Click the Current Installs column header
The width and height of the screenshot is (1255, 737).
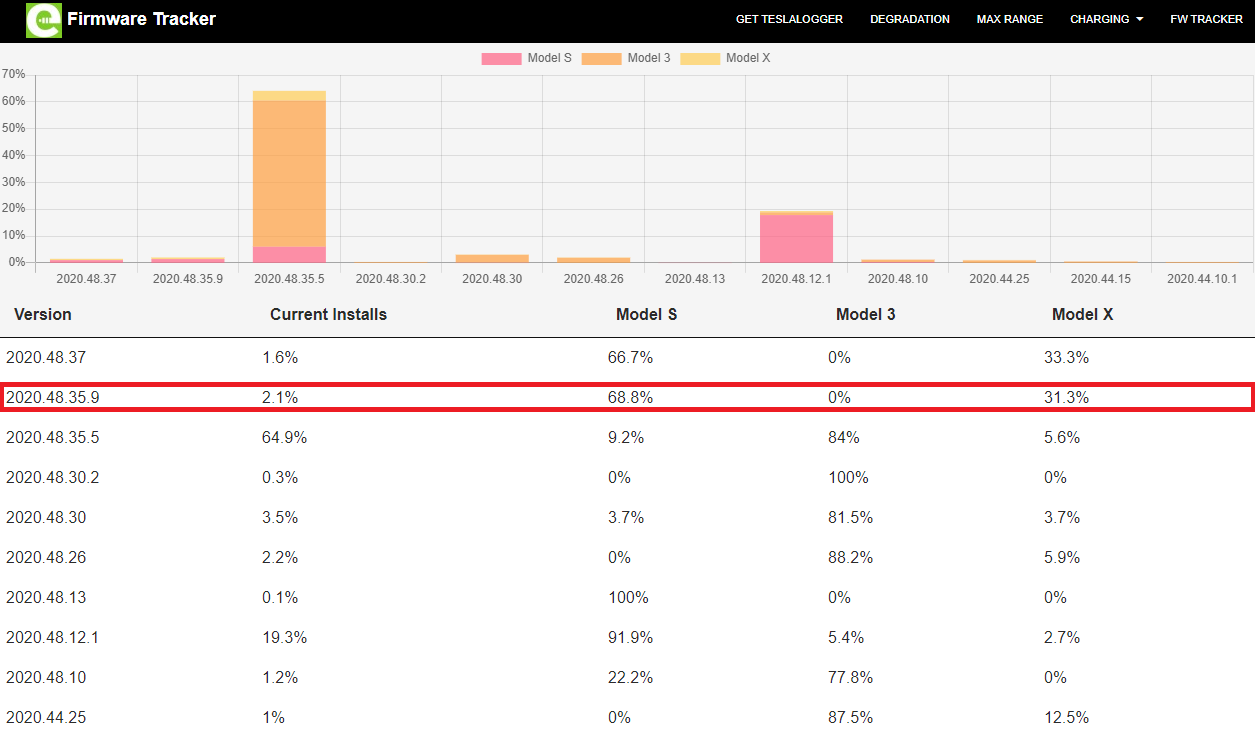(328, 314)
